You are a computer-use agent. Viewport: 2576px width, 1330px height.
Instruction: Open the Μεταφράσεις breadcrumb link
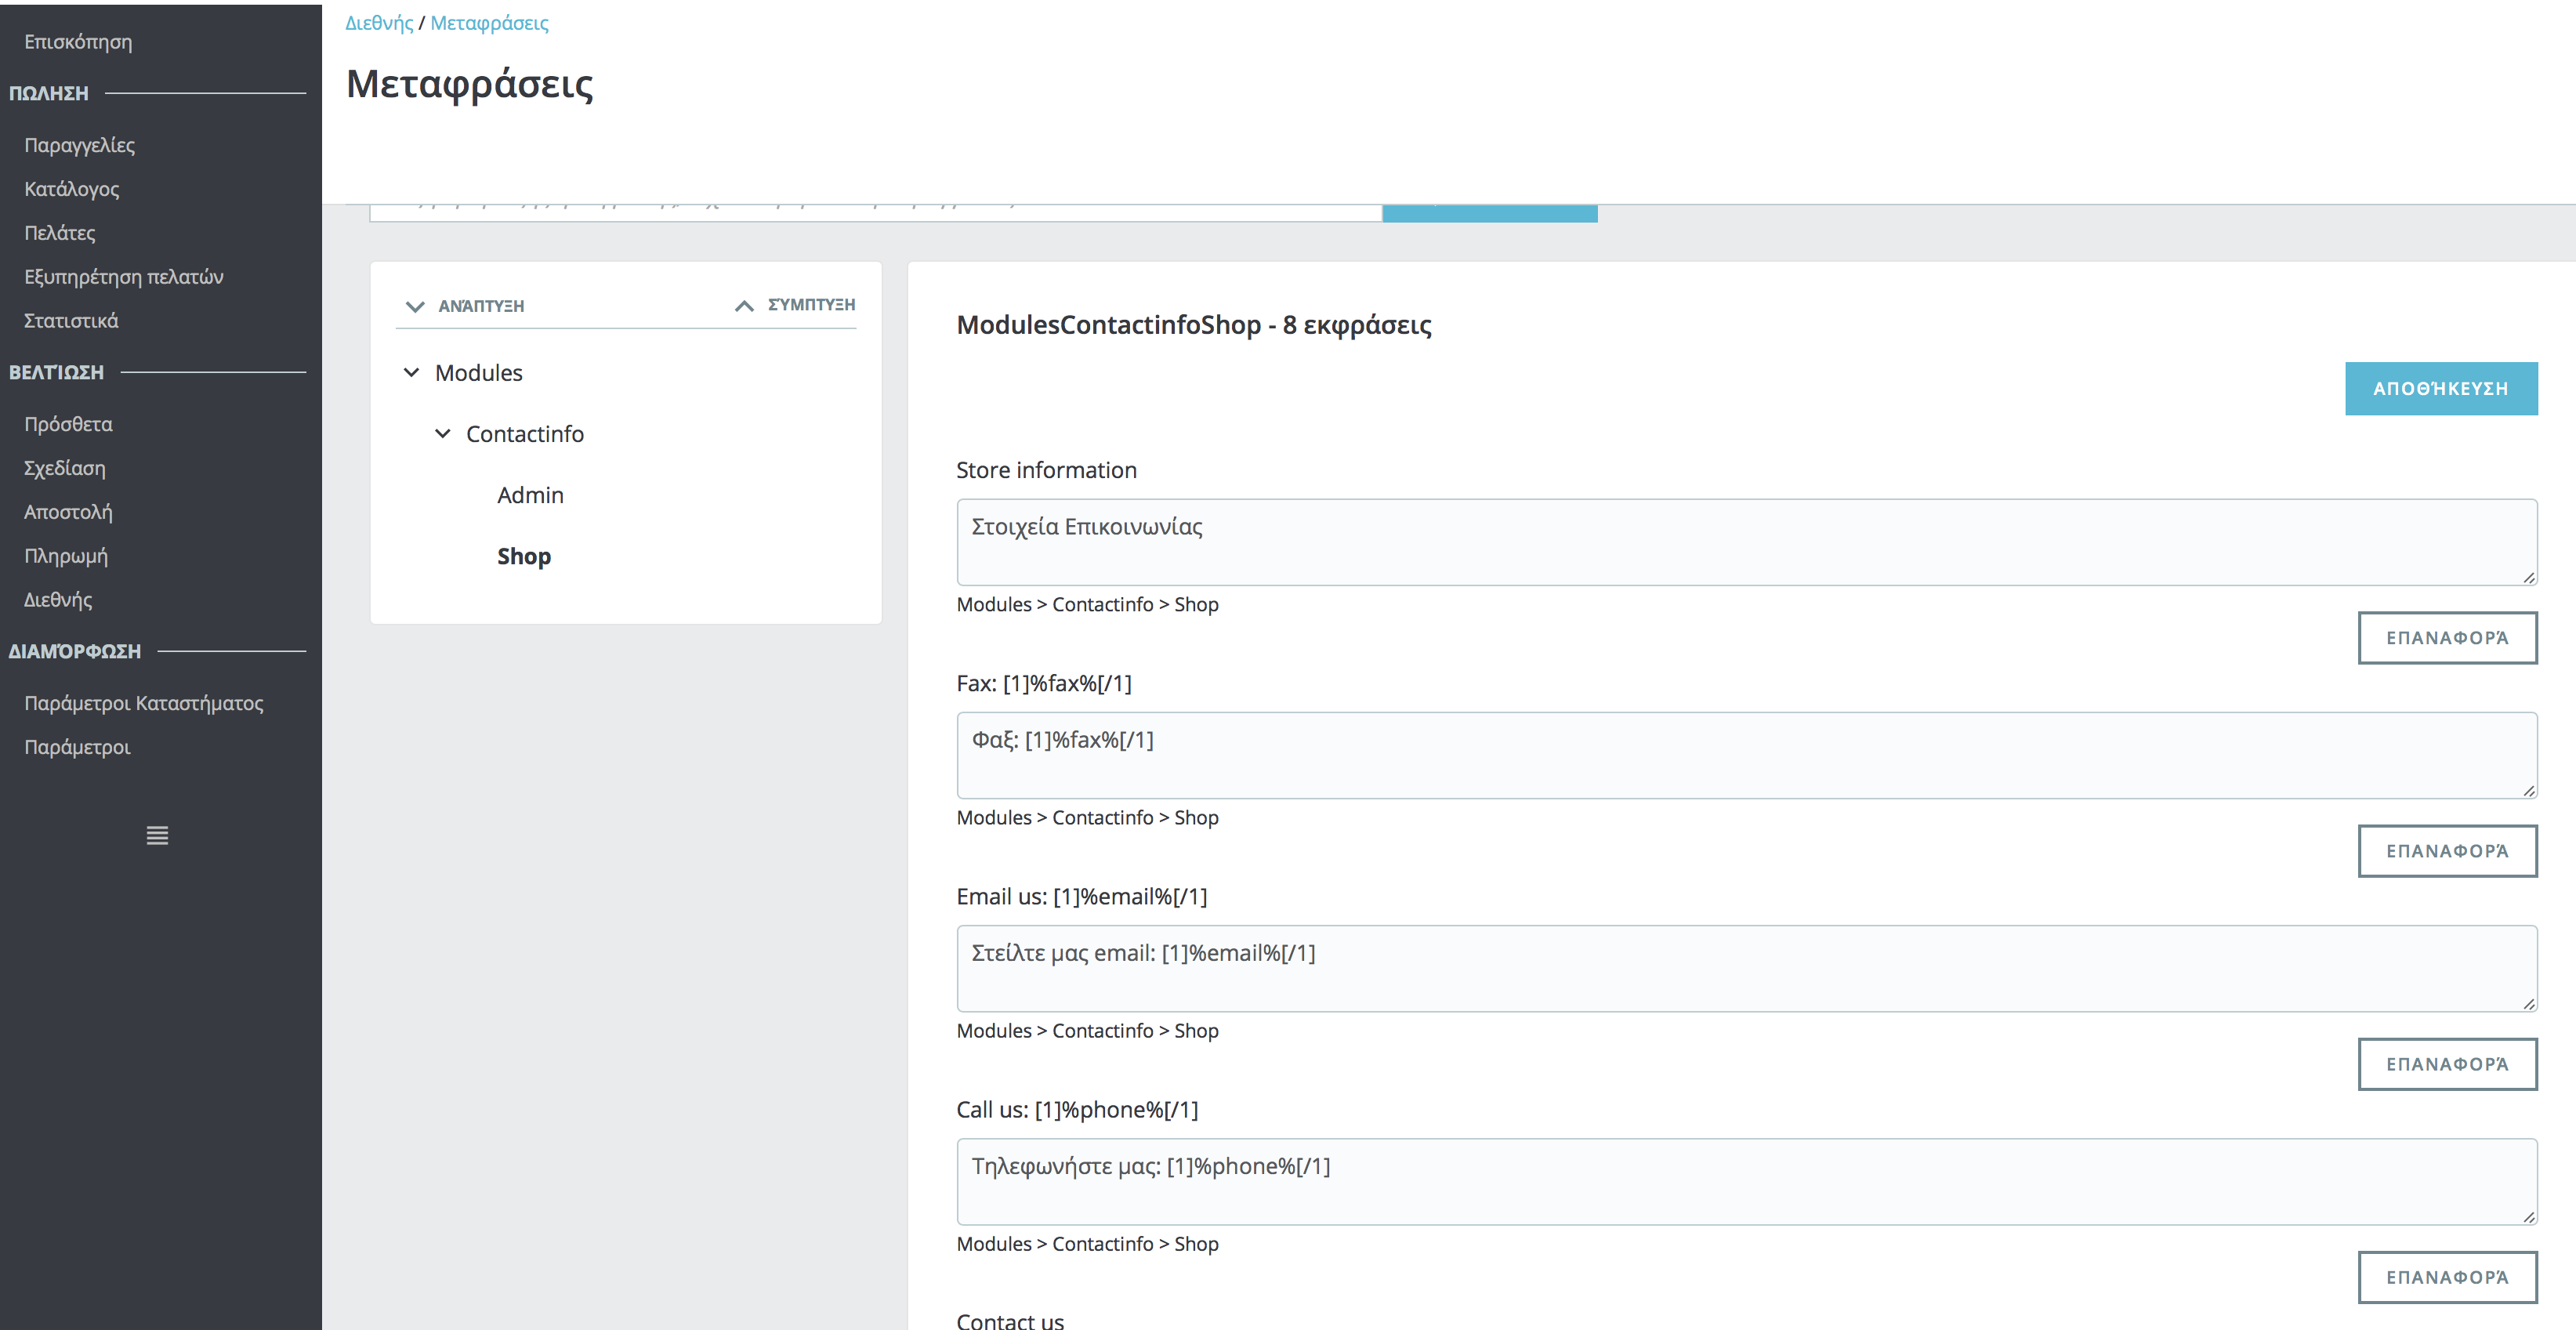pyautogui.click(x=489, y=23)
